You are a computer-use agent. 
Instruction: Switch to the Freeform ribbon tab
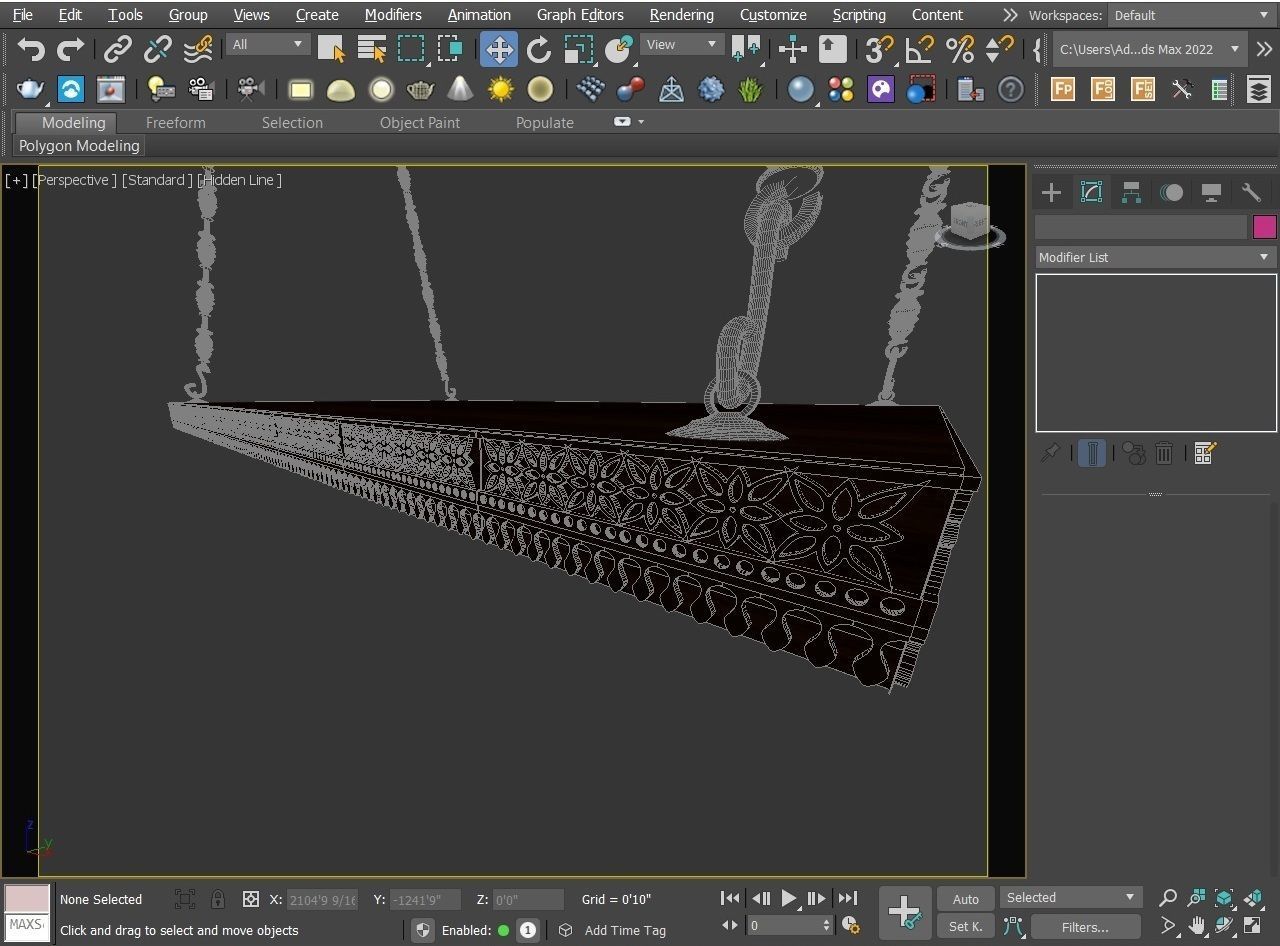pos(175,123)
